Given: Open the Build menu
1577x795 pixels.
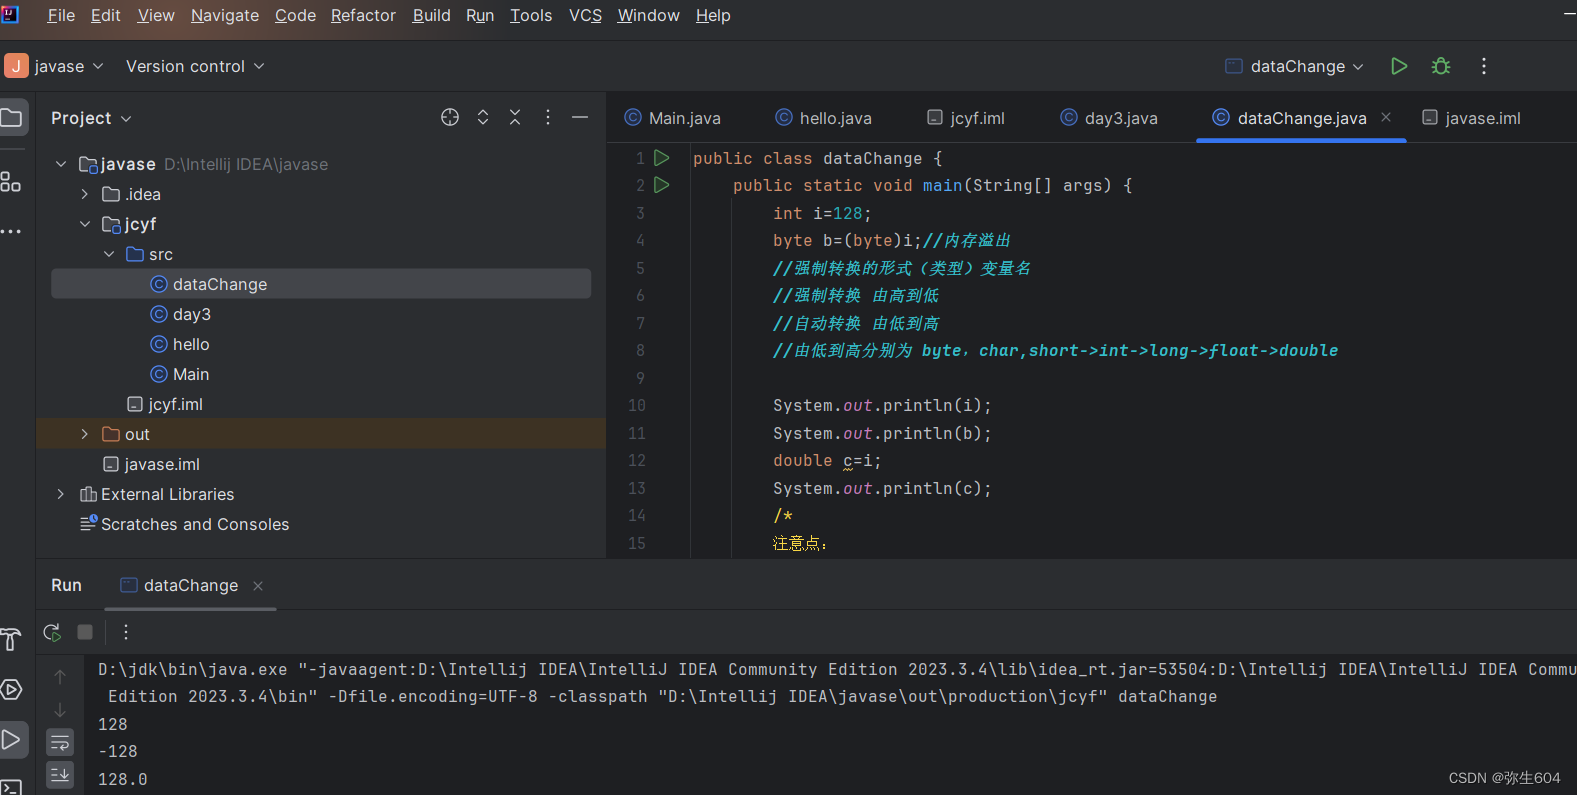Looking at the screenshot, I should click(x=431, y=15).
